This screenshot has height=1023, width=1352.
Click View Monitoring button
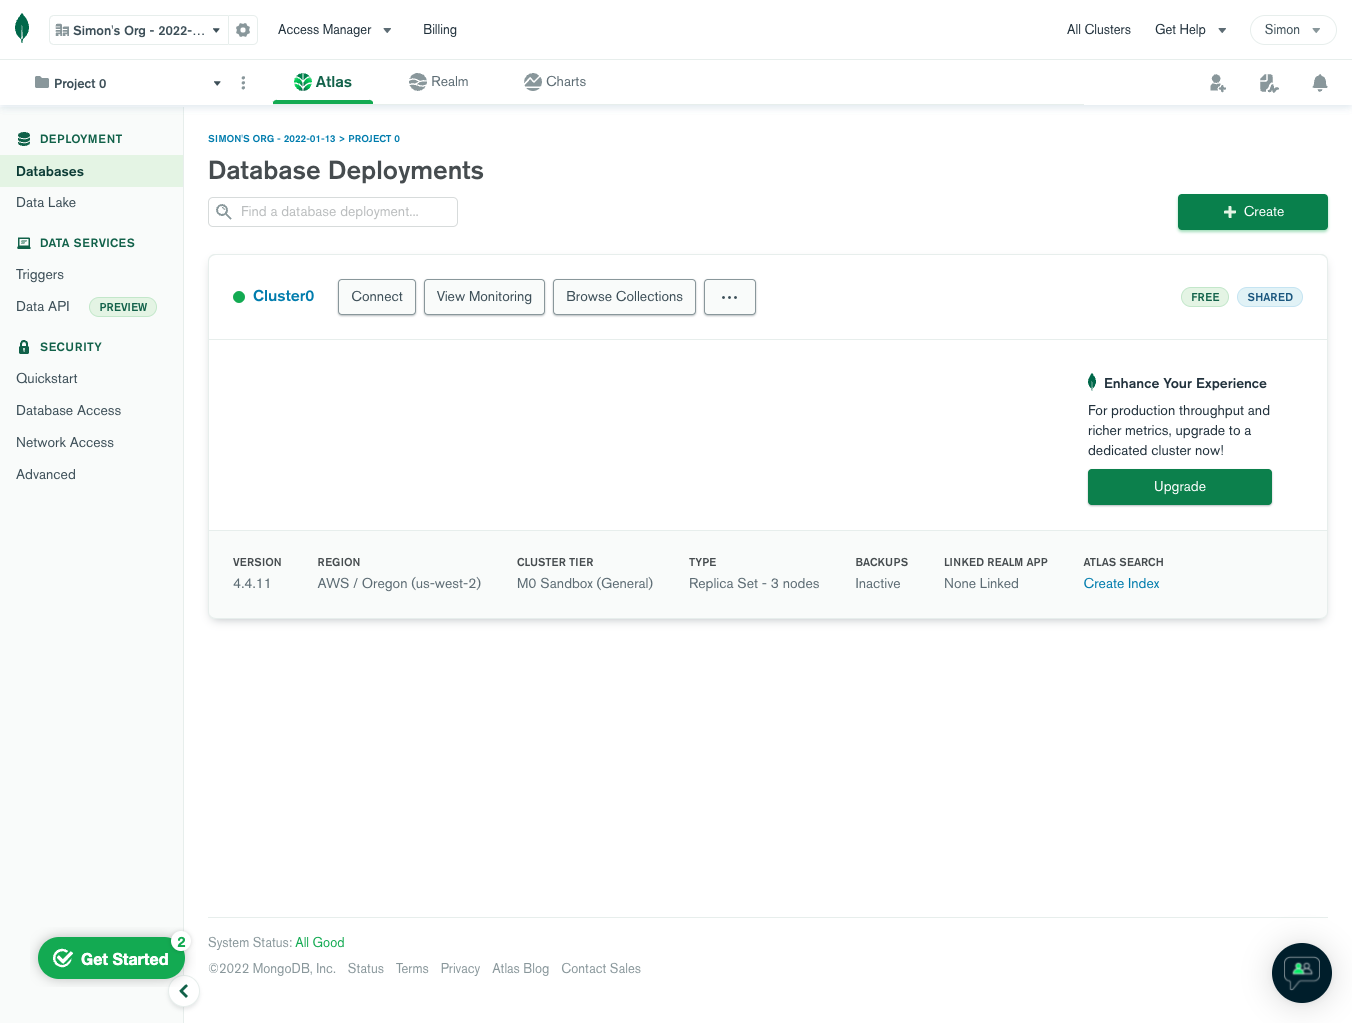pyautogui.click(x=484, y=297)
